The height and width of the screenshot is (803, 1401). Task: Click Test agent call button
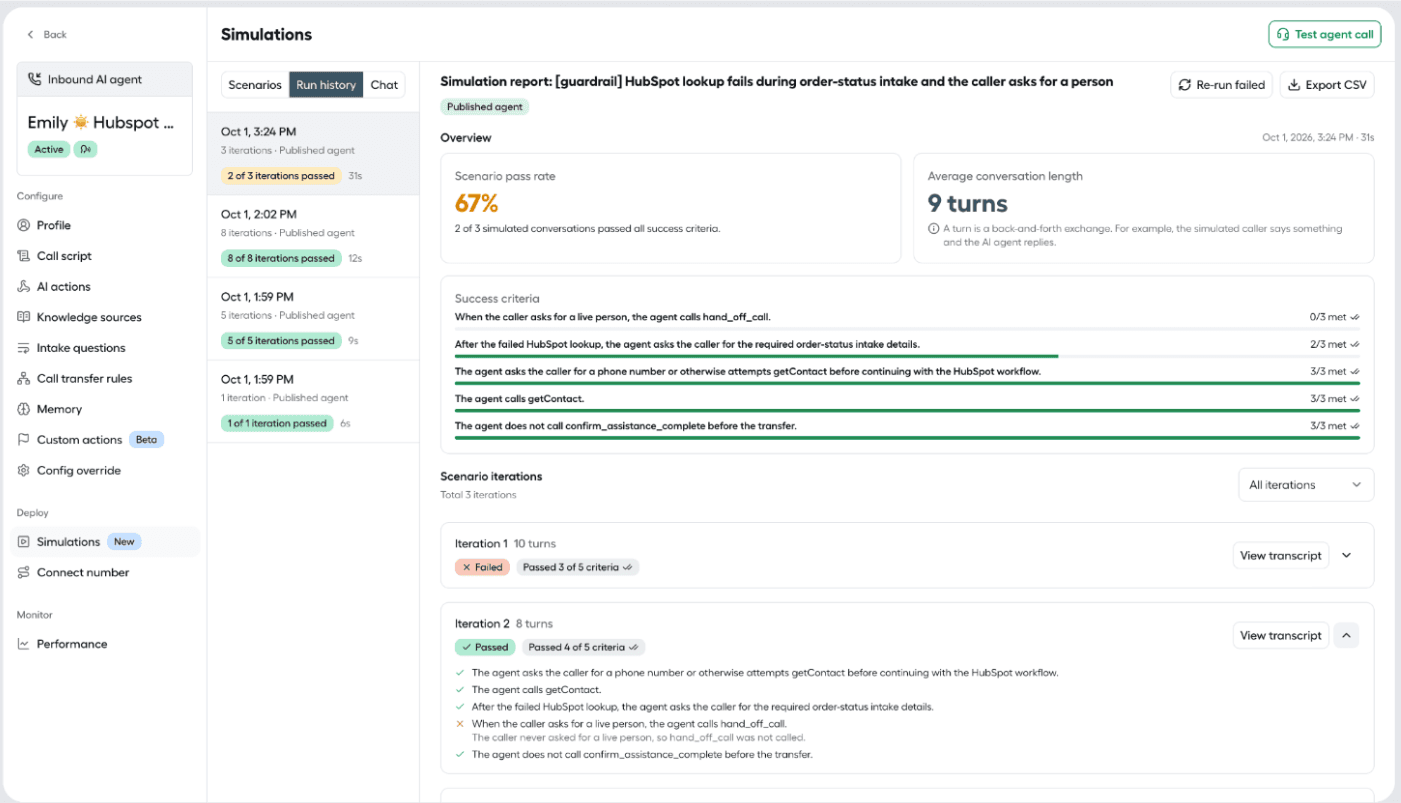pos(1324,34)
